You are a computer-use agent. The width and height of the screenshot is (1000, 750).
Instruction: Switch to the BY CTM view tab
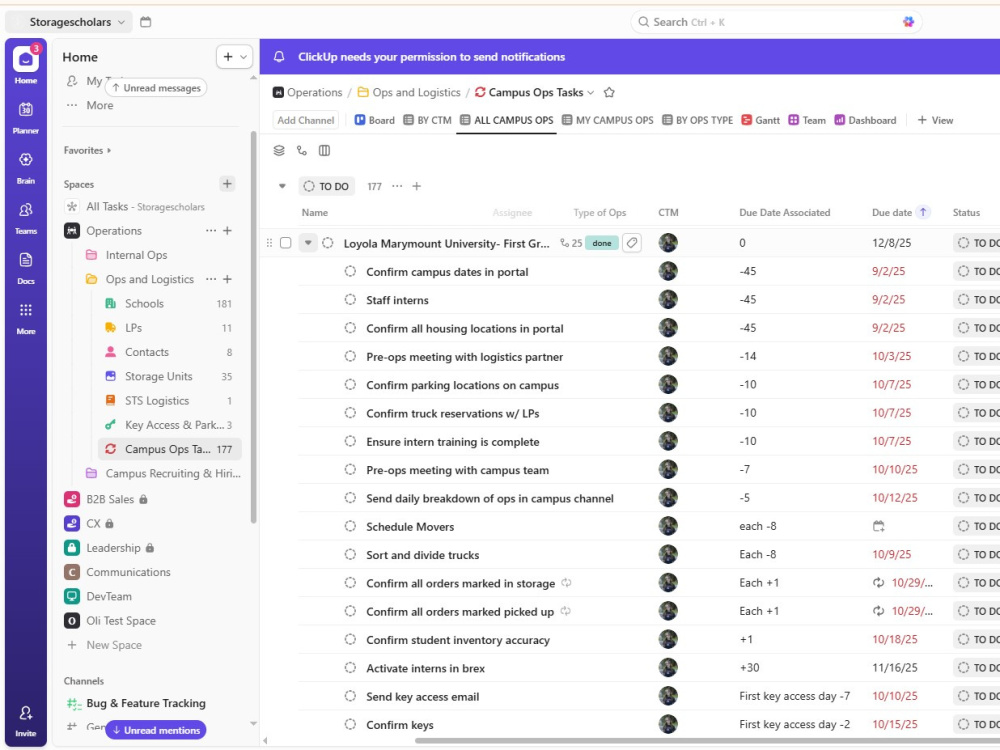[x=427, y=120]
